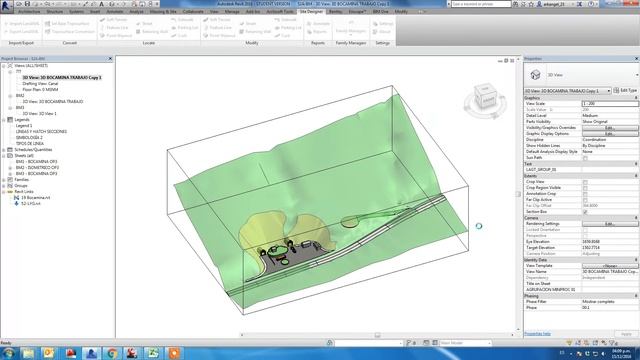Viewport: 640px width, 360px height.
Task: Click the Save icon in quick access toolbar
Action: 27,4
